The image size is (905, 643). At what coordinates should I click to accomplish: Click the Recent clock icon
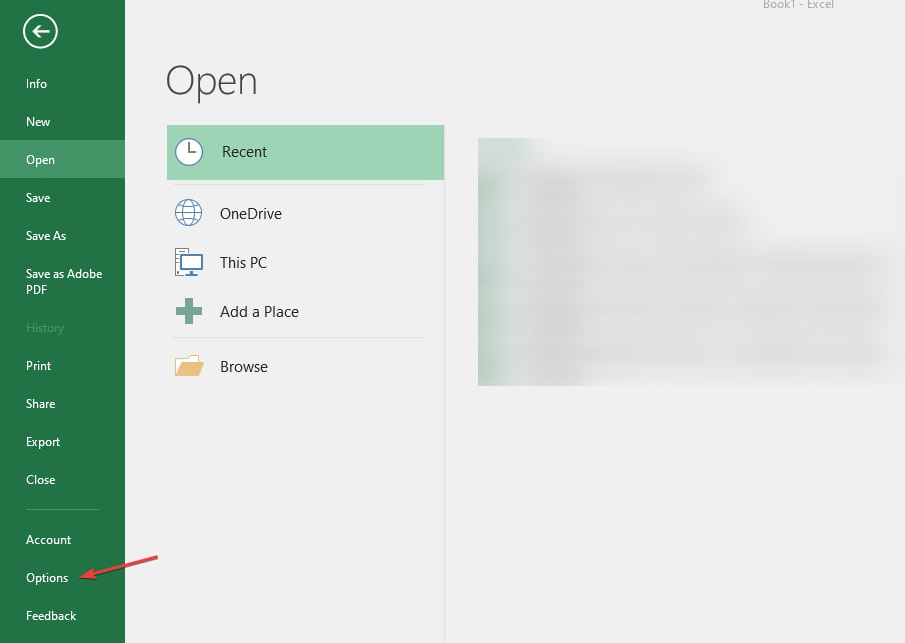pos(189,152)
